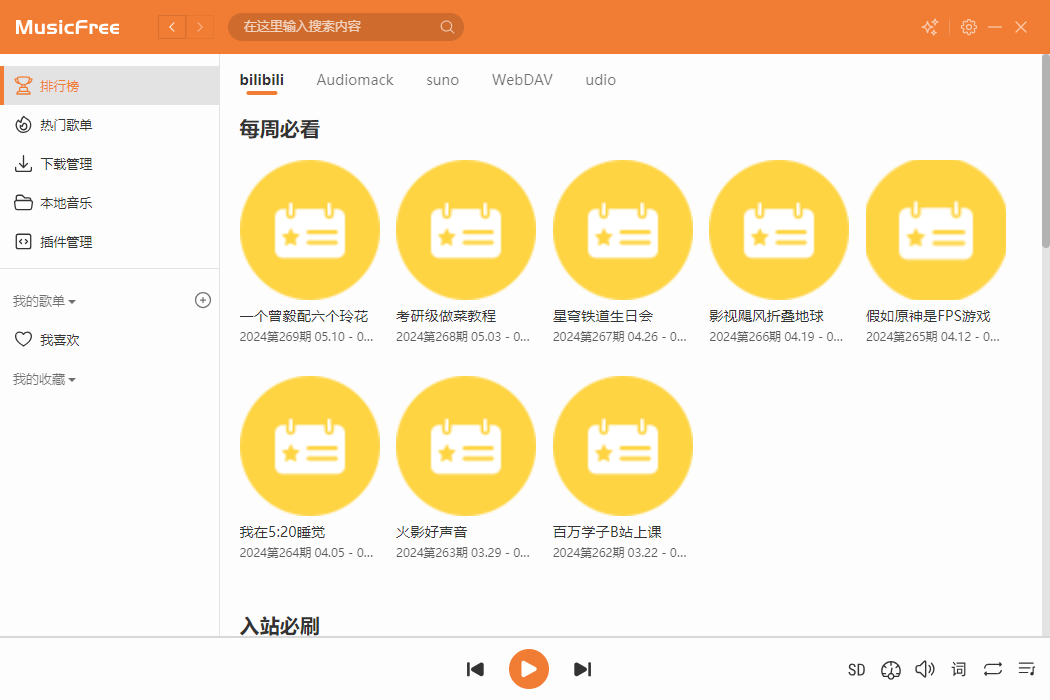Switch to the suno tab
The height and width of the screenshot is (700, 1050).
[443, 80]
